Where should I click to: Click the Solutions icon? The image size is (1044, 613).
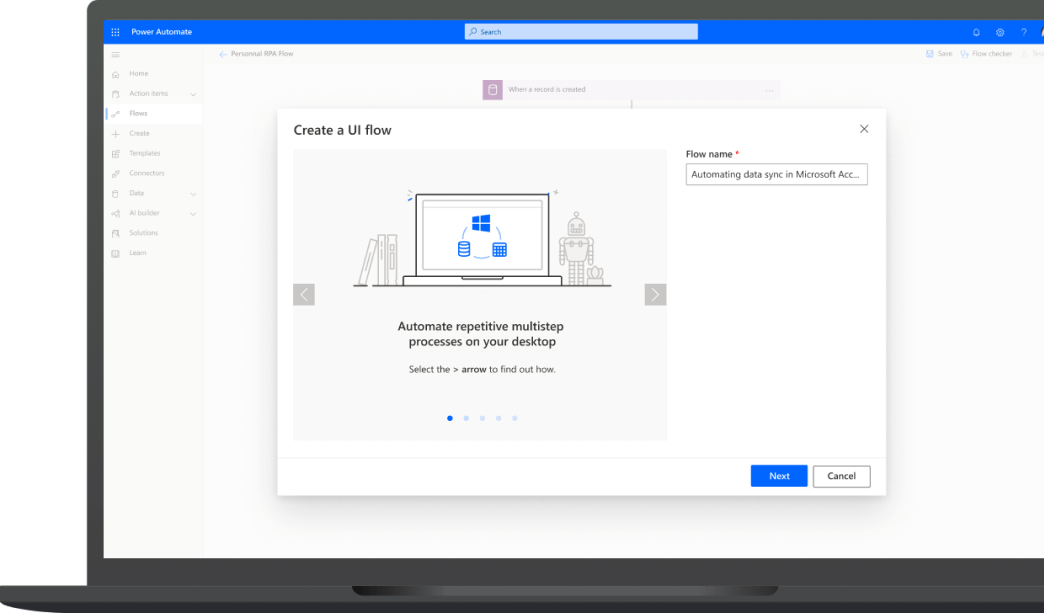tap(115, 234)
